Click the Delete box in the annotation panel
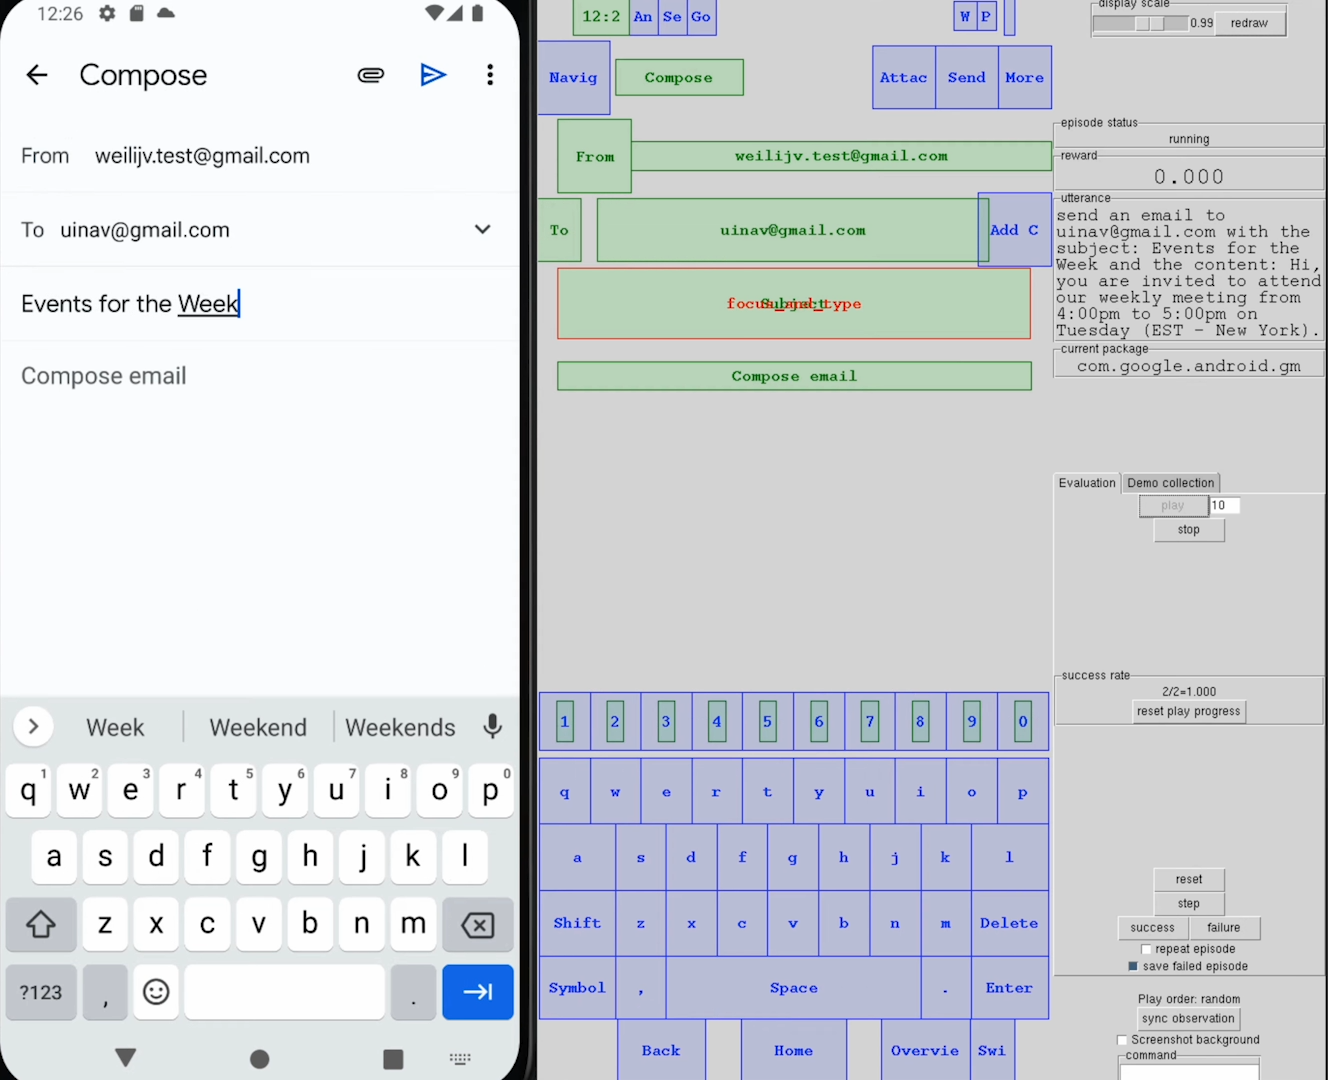This screenshot has width=1328, height=1080. click(1010, 923)
